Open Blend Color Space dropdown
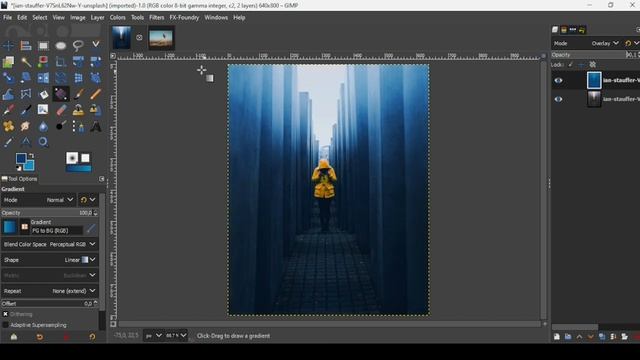 (50, 244)
